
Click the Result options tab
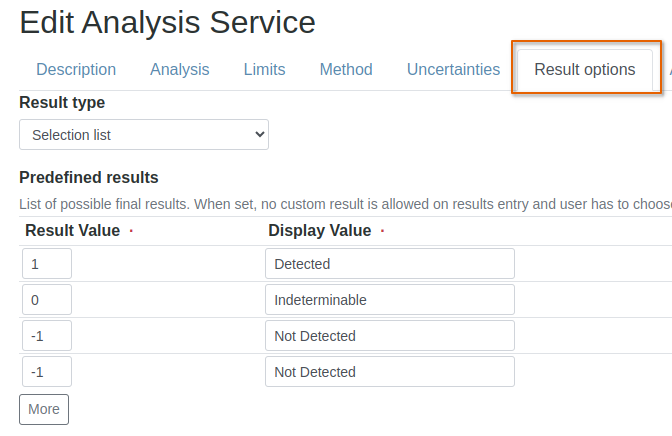(585, 70)
